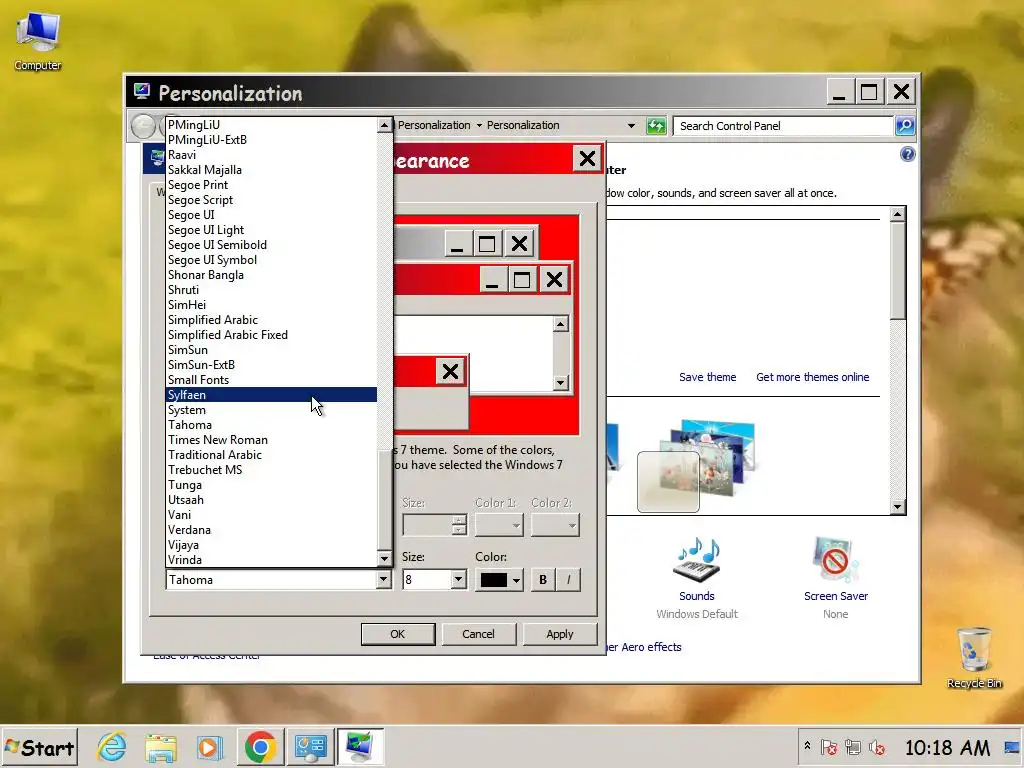Click the 10:18 AM taskbar clock
Image resolution: width=1024 pixels, height=768 pixels.
tap(947, 747)
